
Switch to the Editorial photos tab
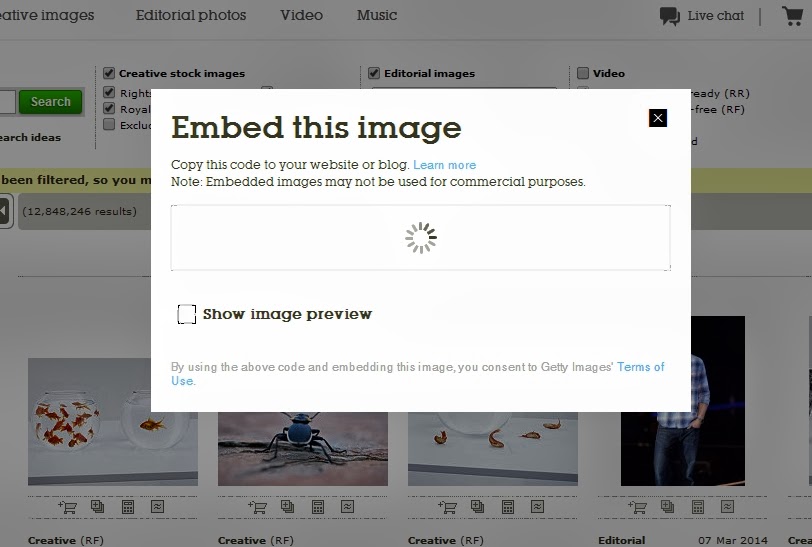pyautogui.click(x=190, y=15)
